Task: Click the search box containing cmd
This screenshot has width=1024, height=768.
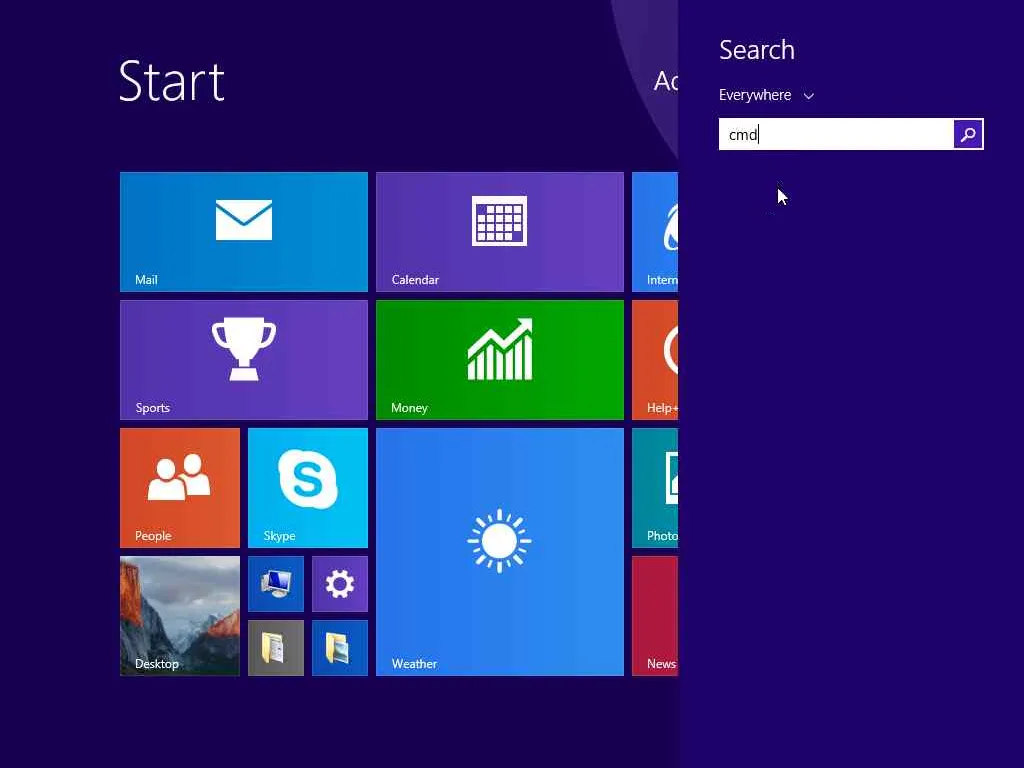Action: [x=836, y=134]
